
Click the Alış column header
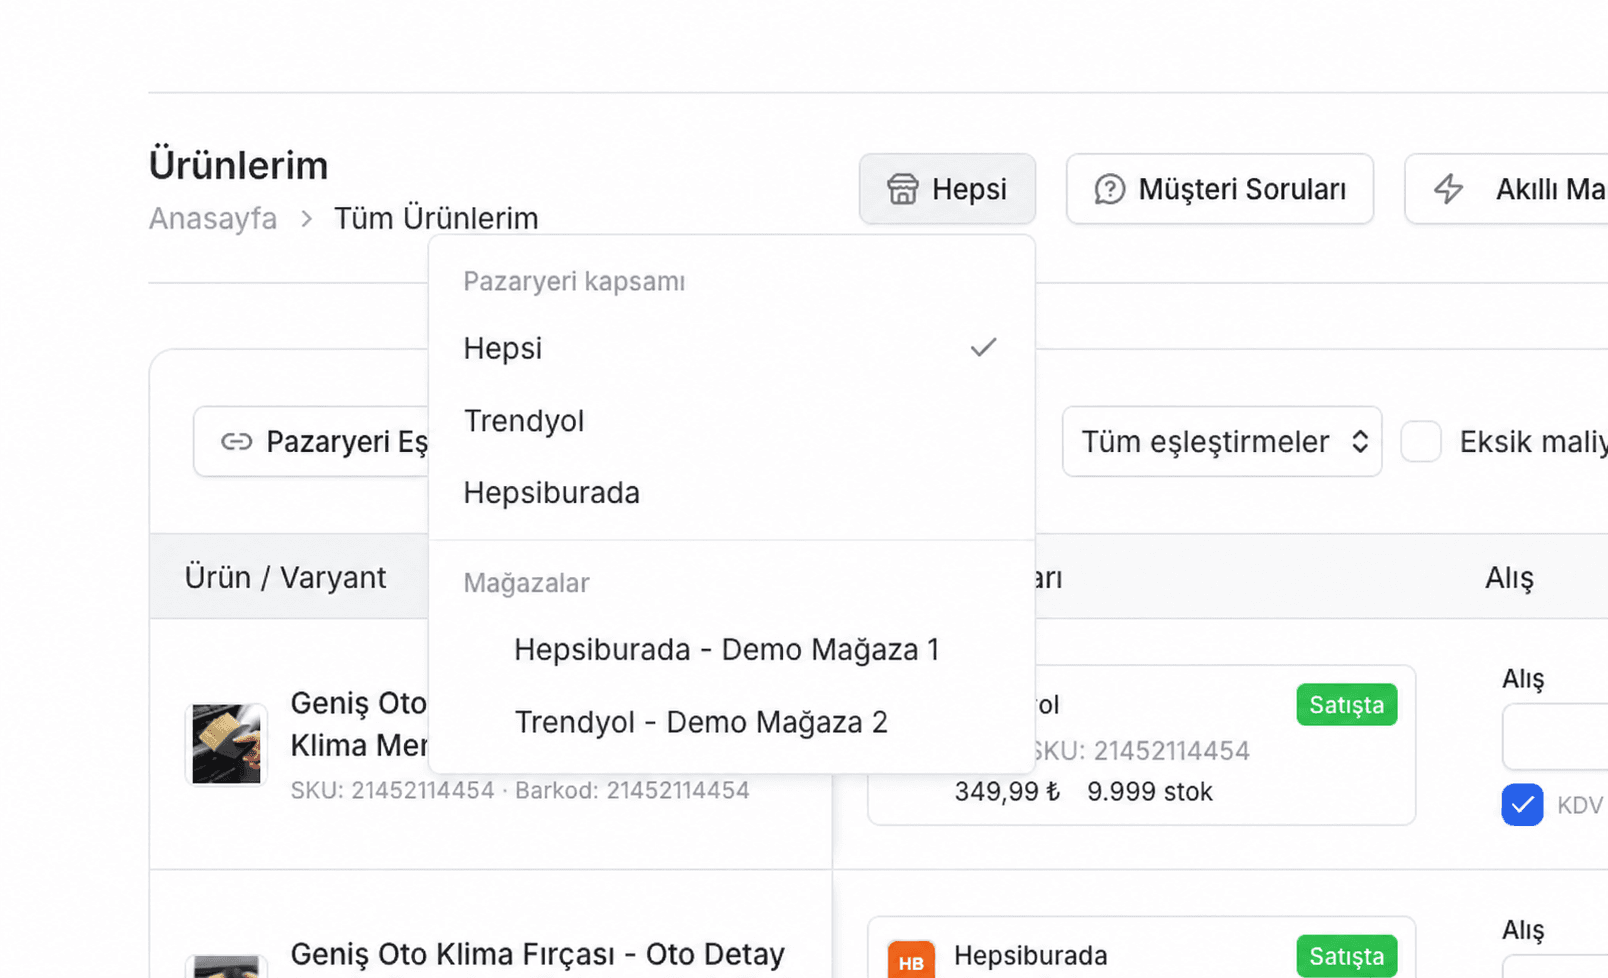[1509, 577]
